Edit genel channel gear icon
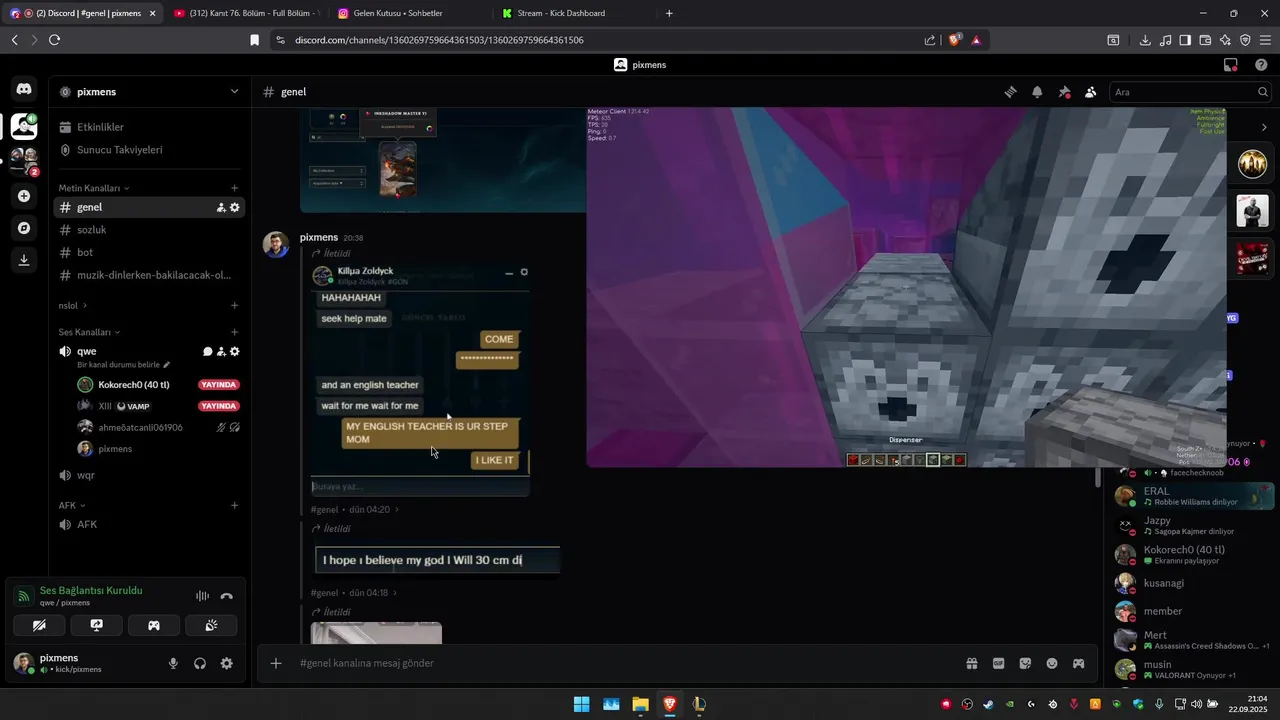1280x720 pixels. tap(235, 208)
